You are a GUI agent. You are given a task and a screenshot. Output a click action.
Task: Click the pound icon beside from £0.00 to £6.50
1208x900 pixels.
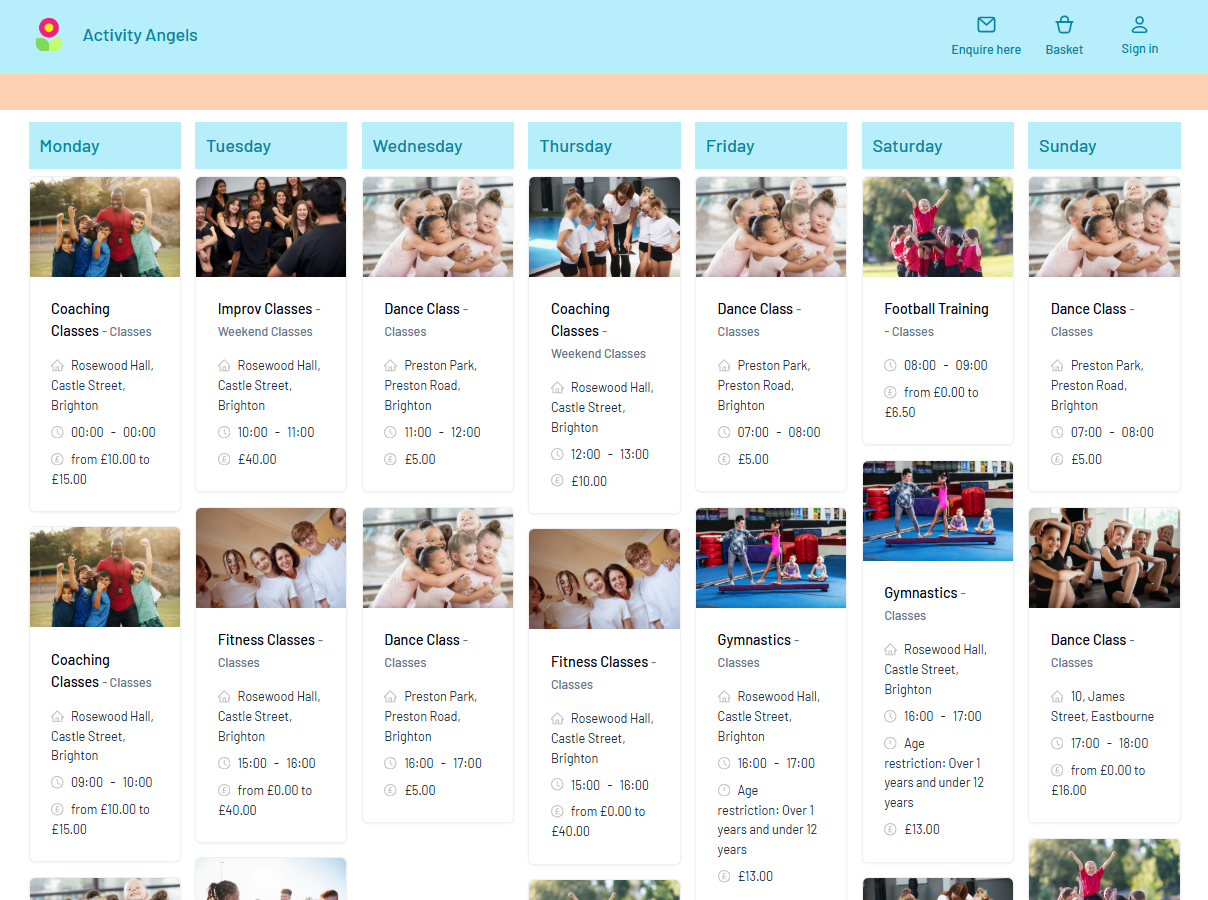(x=891, y=392)
